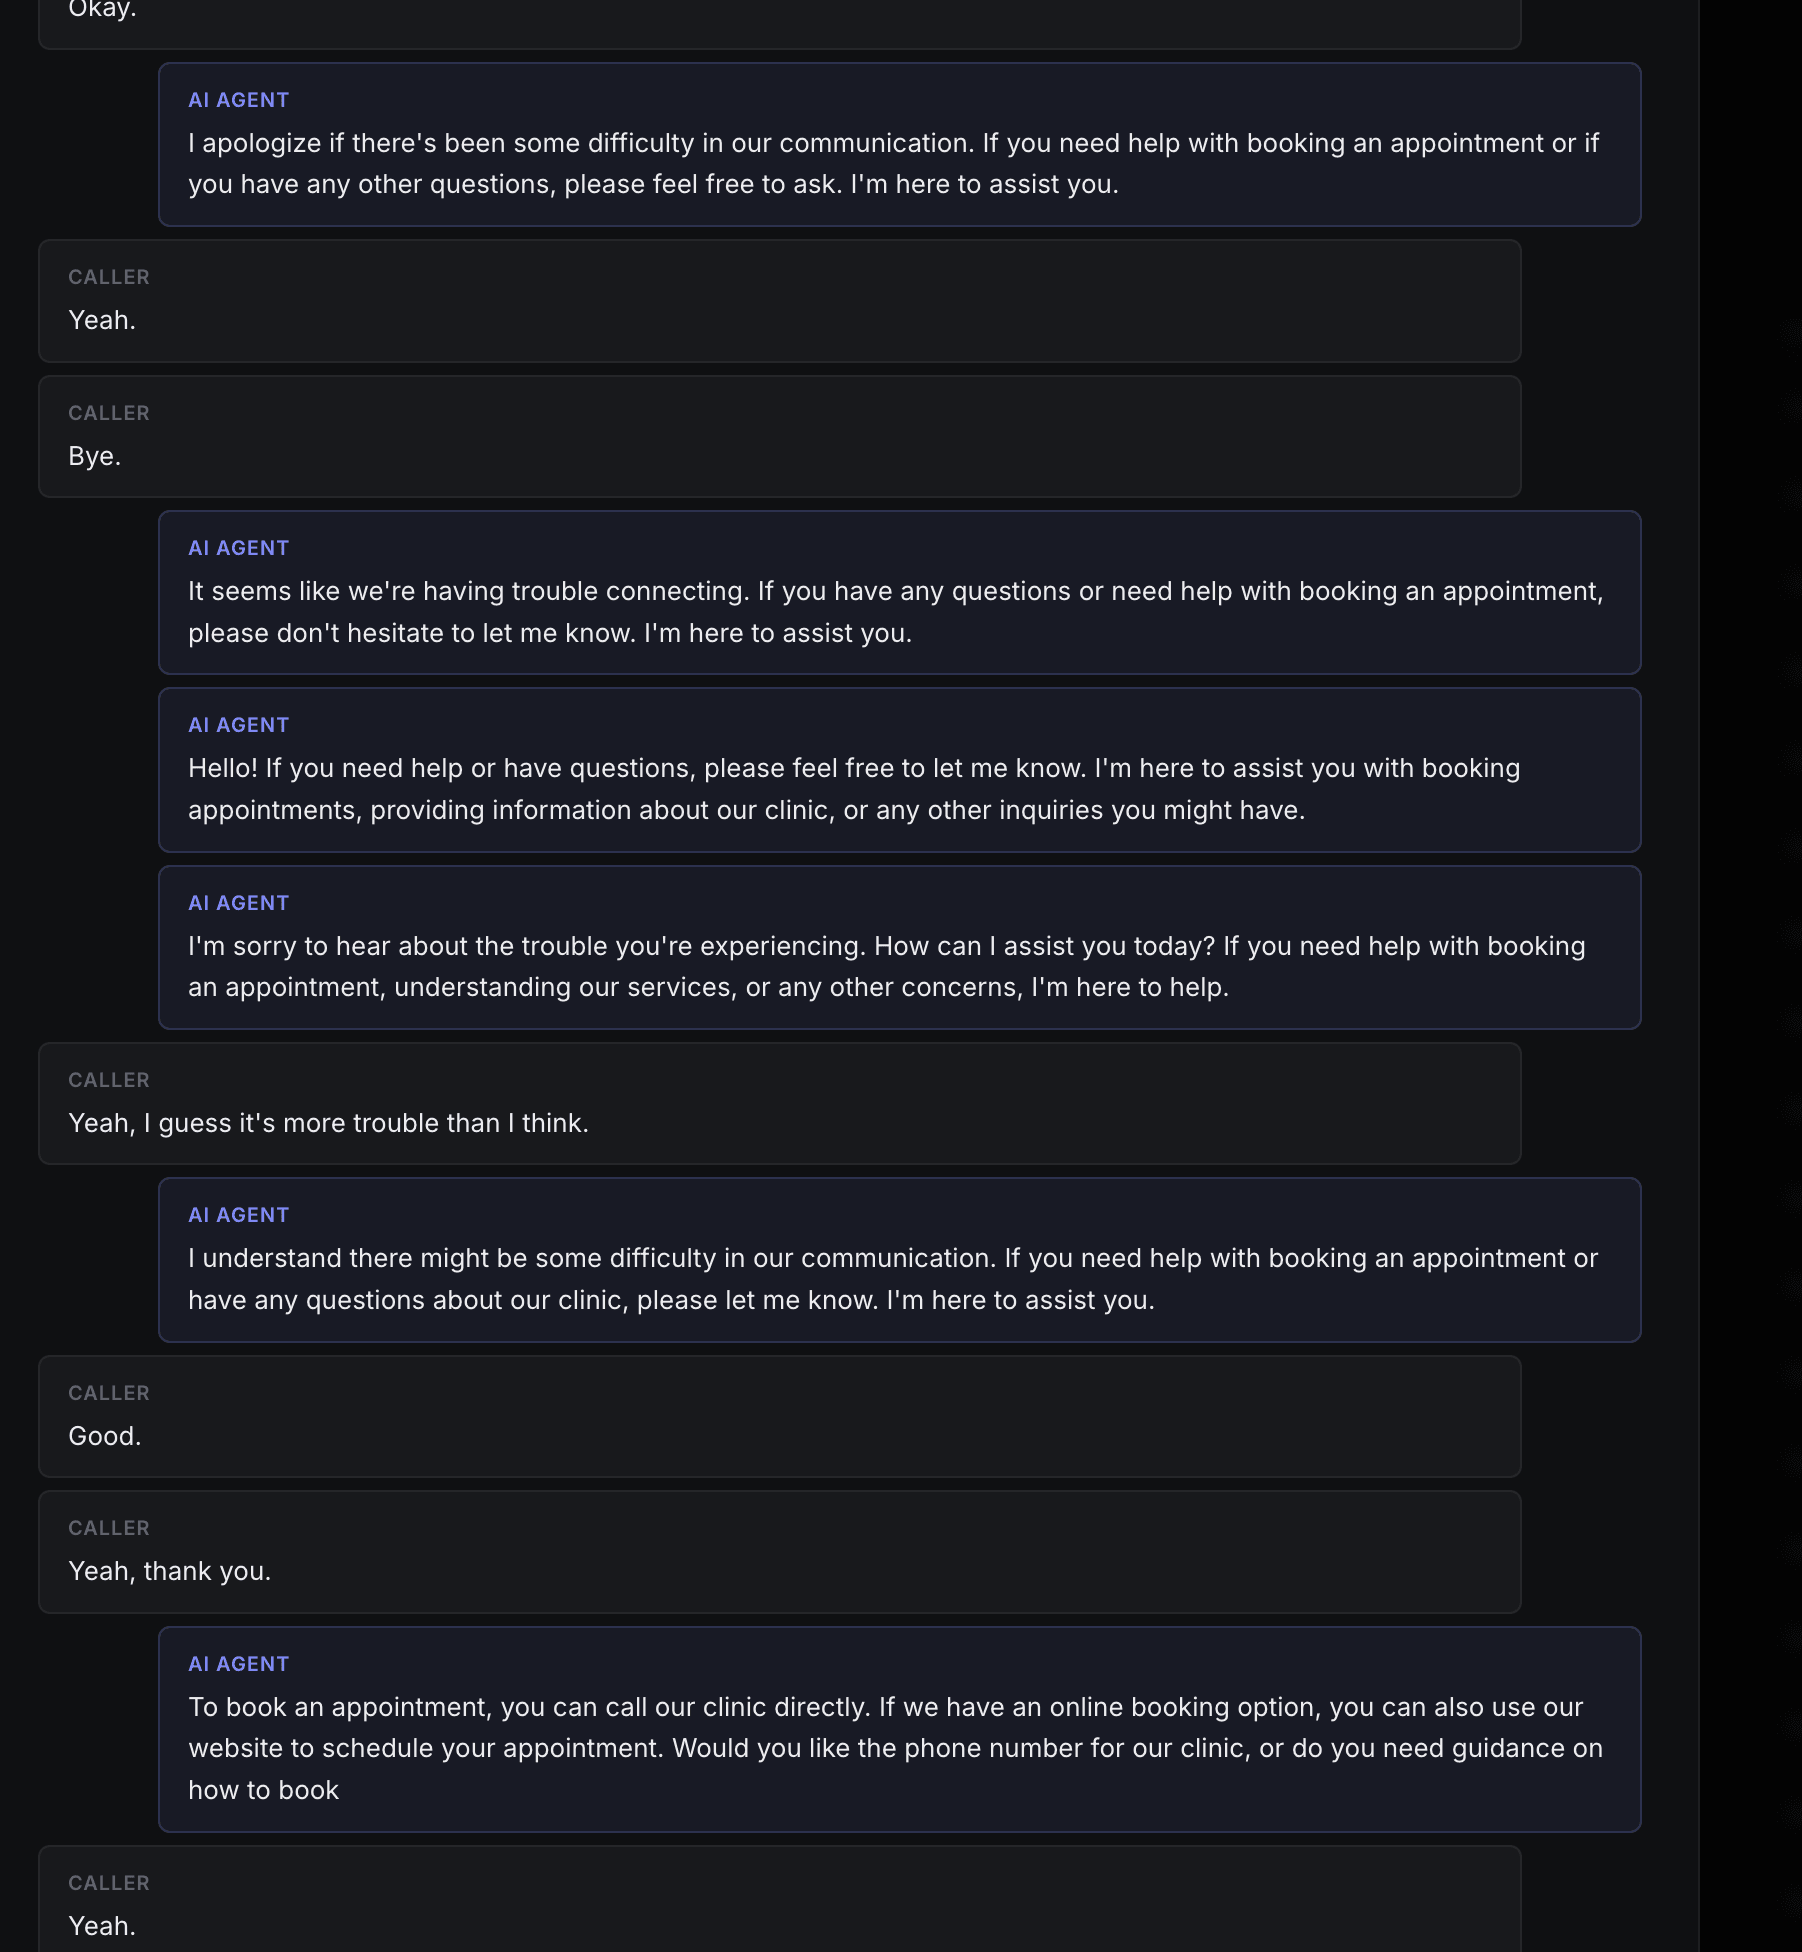Click the AI AGENT label above the "I apologize" message
The image size is (1802, 1952).
point(239,100)
